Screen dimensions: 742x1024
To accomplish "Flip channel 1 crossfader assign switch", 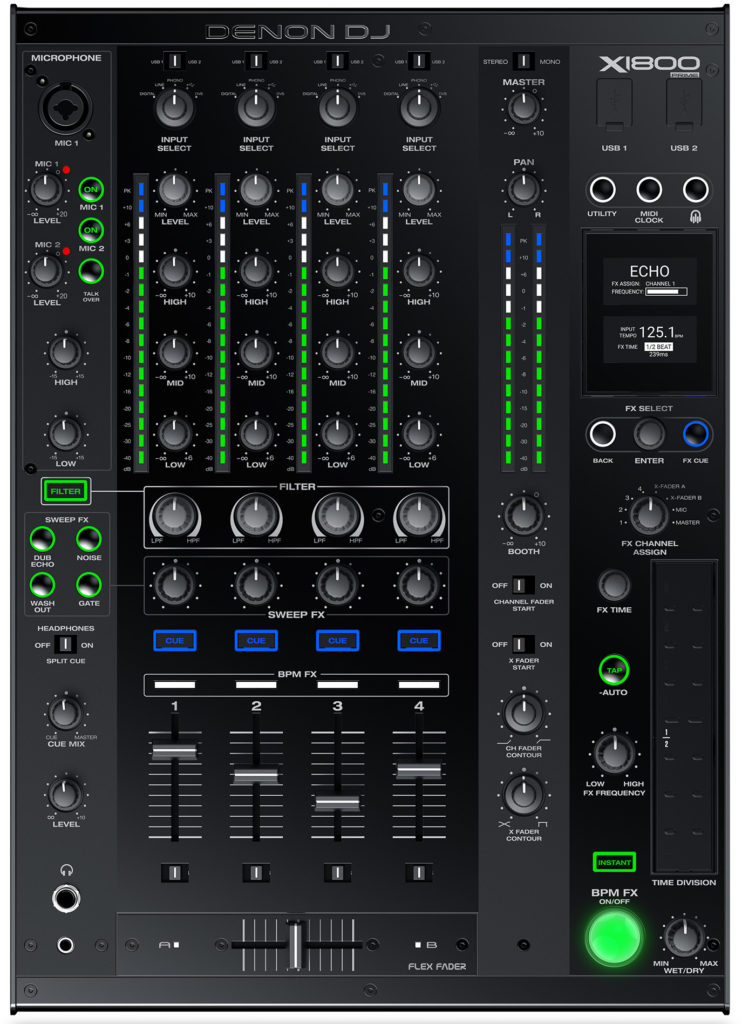I will pos(174,872).
